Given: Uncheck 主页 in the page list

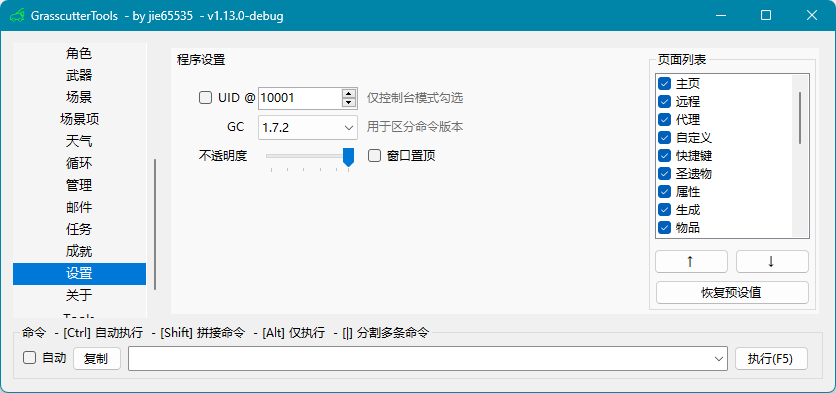Looking at the screenshot, I should 664,84.
